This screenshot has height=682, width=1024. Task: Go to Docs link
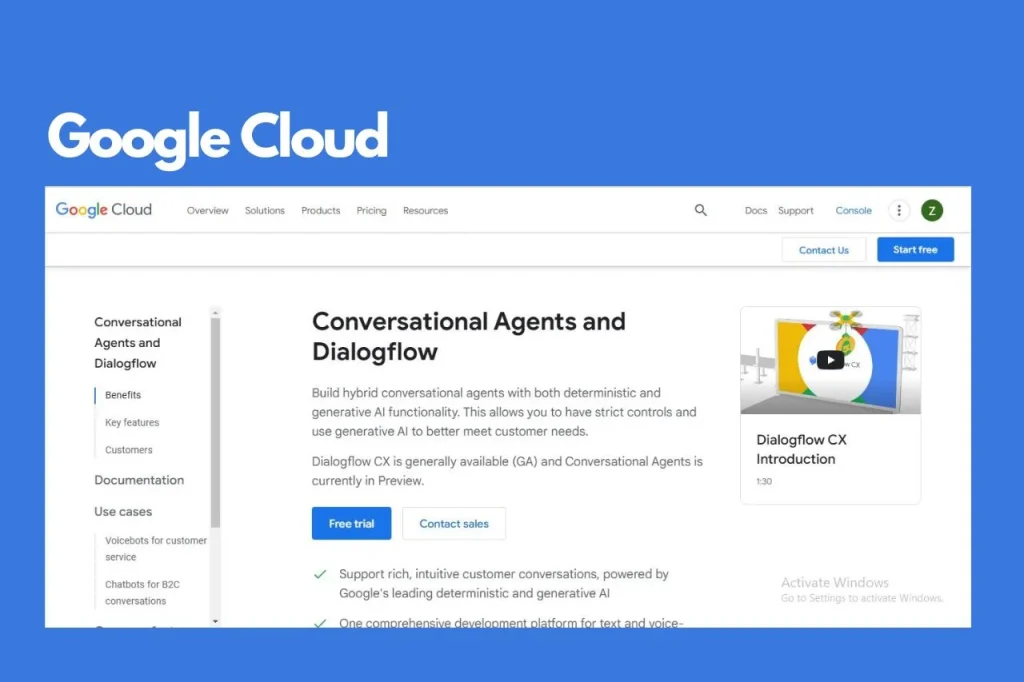pyautogui.click(x=756, y=210)
